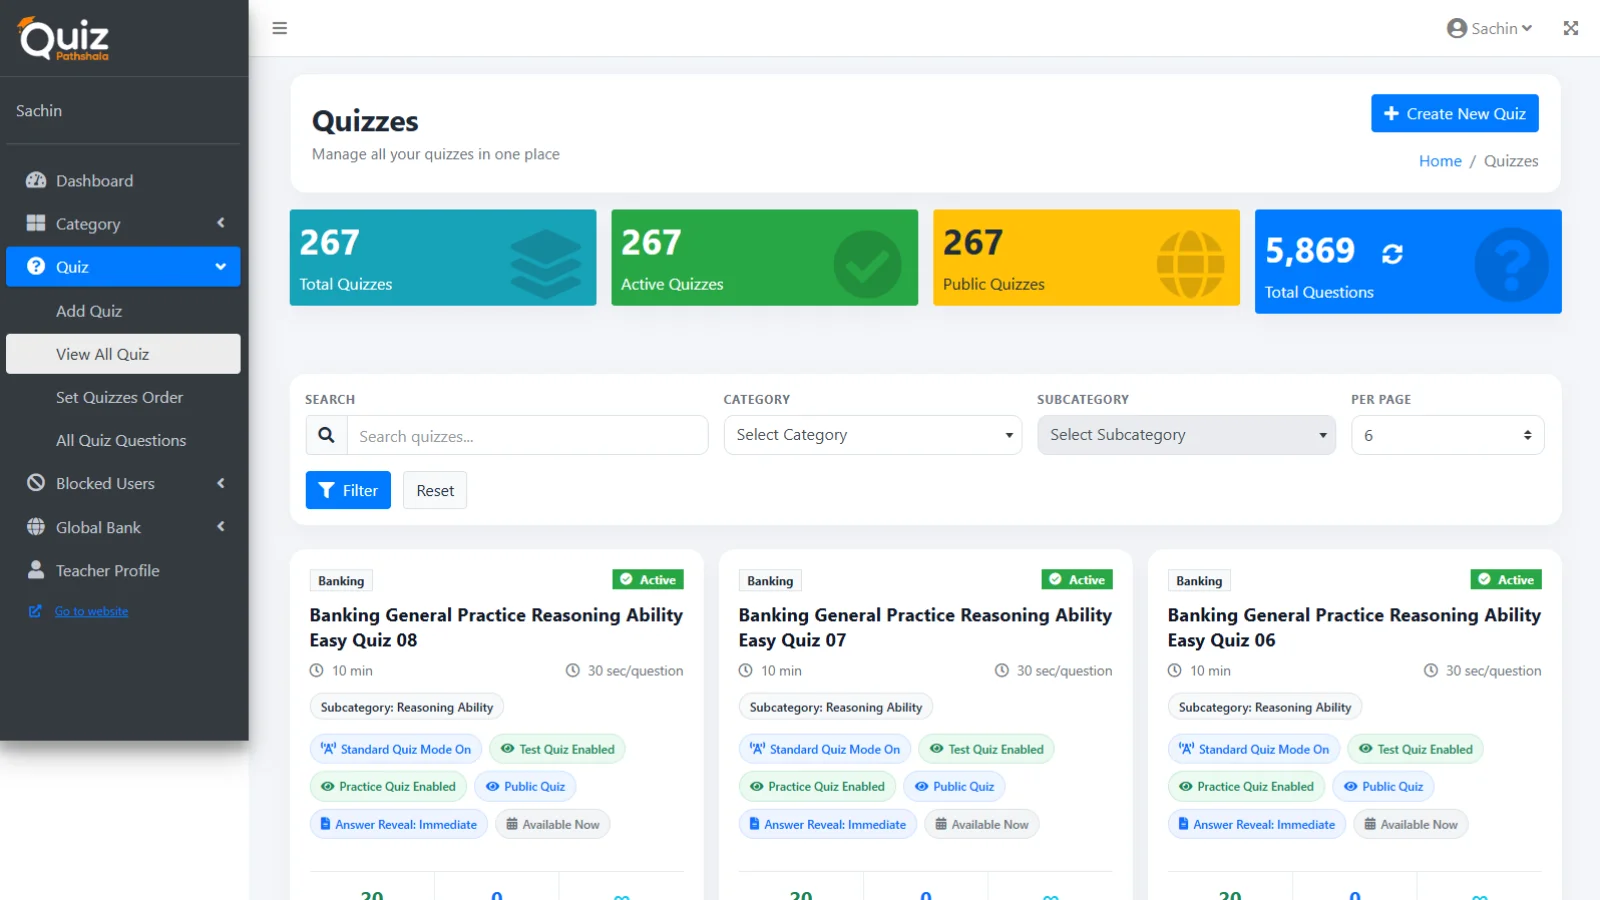Toggle Test Quiz Enabled on Quiz 06
Image resolution: width=1600 pixels, height=900 pixels.
pos(1416,749)
